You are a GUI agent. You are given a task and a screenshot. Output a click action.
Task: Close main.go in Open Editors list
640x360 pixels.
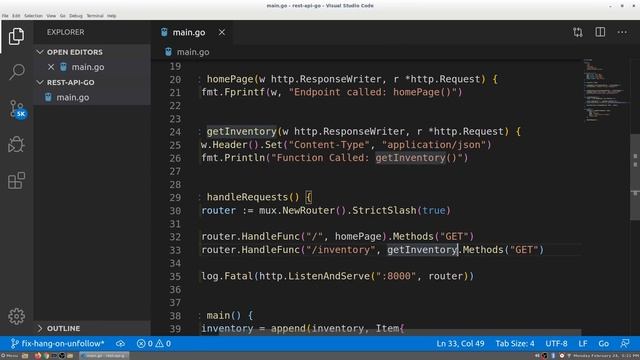pos(51,67)
